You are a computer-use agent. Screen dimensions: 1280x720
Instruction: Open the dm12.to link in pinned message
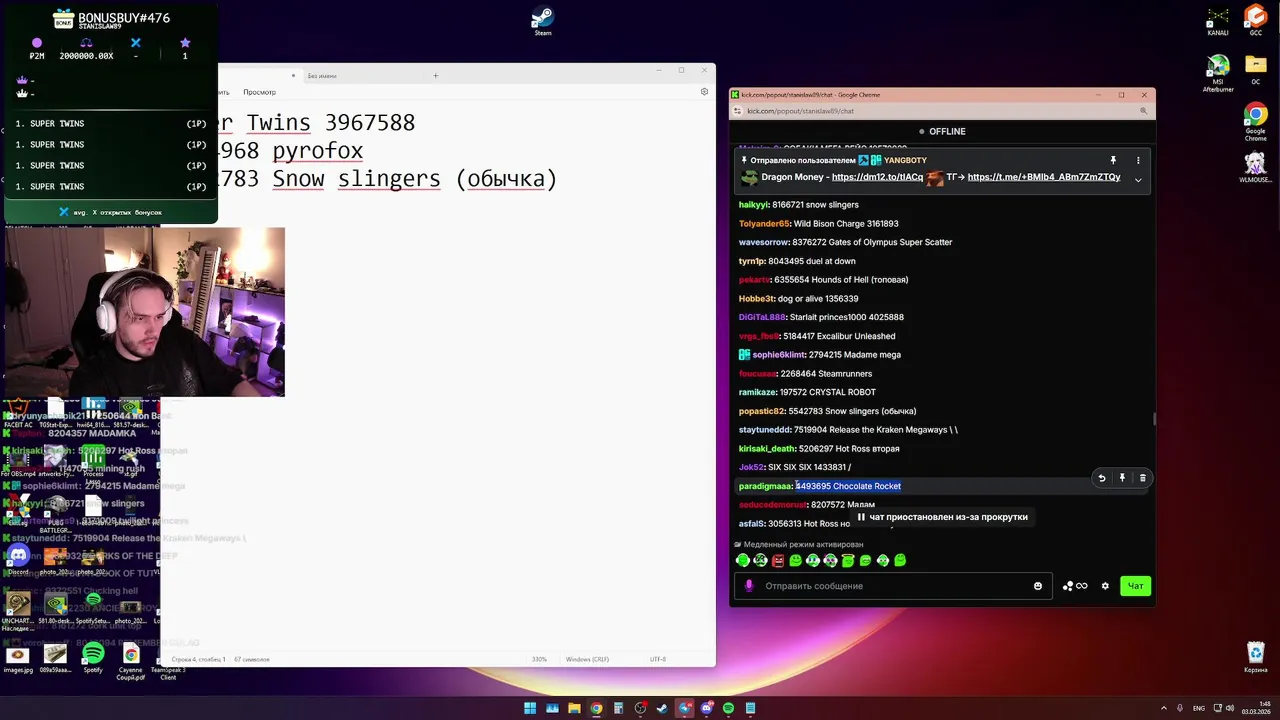click(878, 177)
